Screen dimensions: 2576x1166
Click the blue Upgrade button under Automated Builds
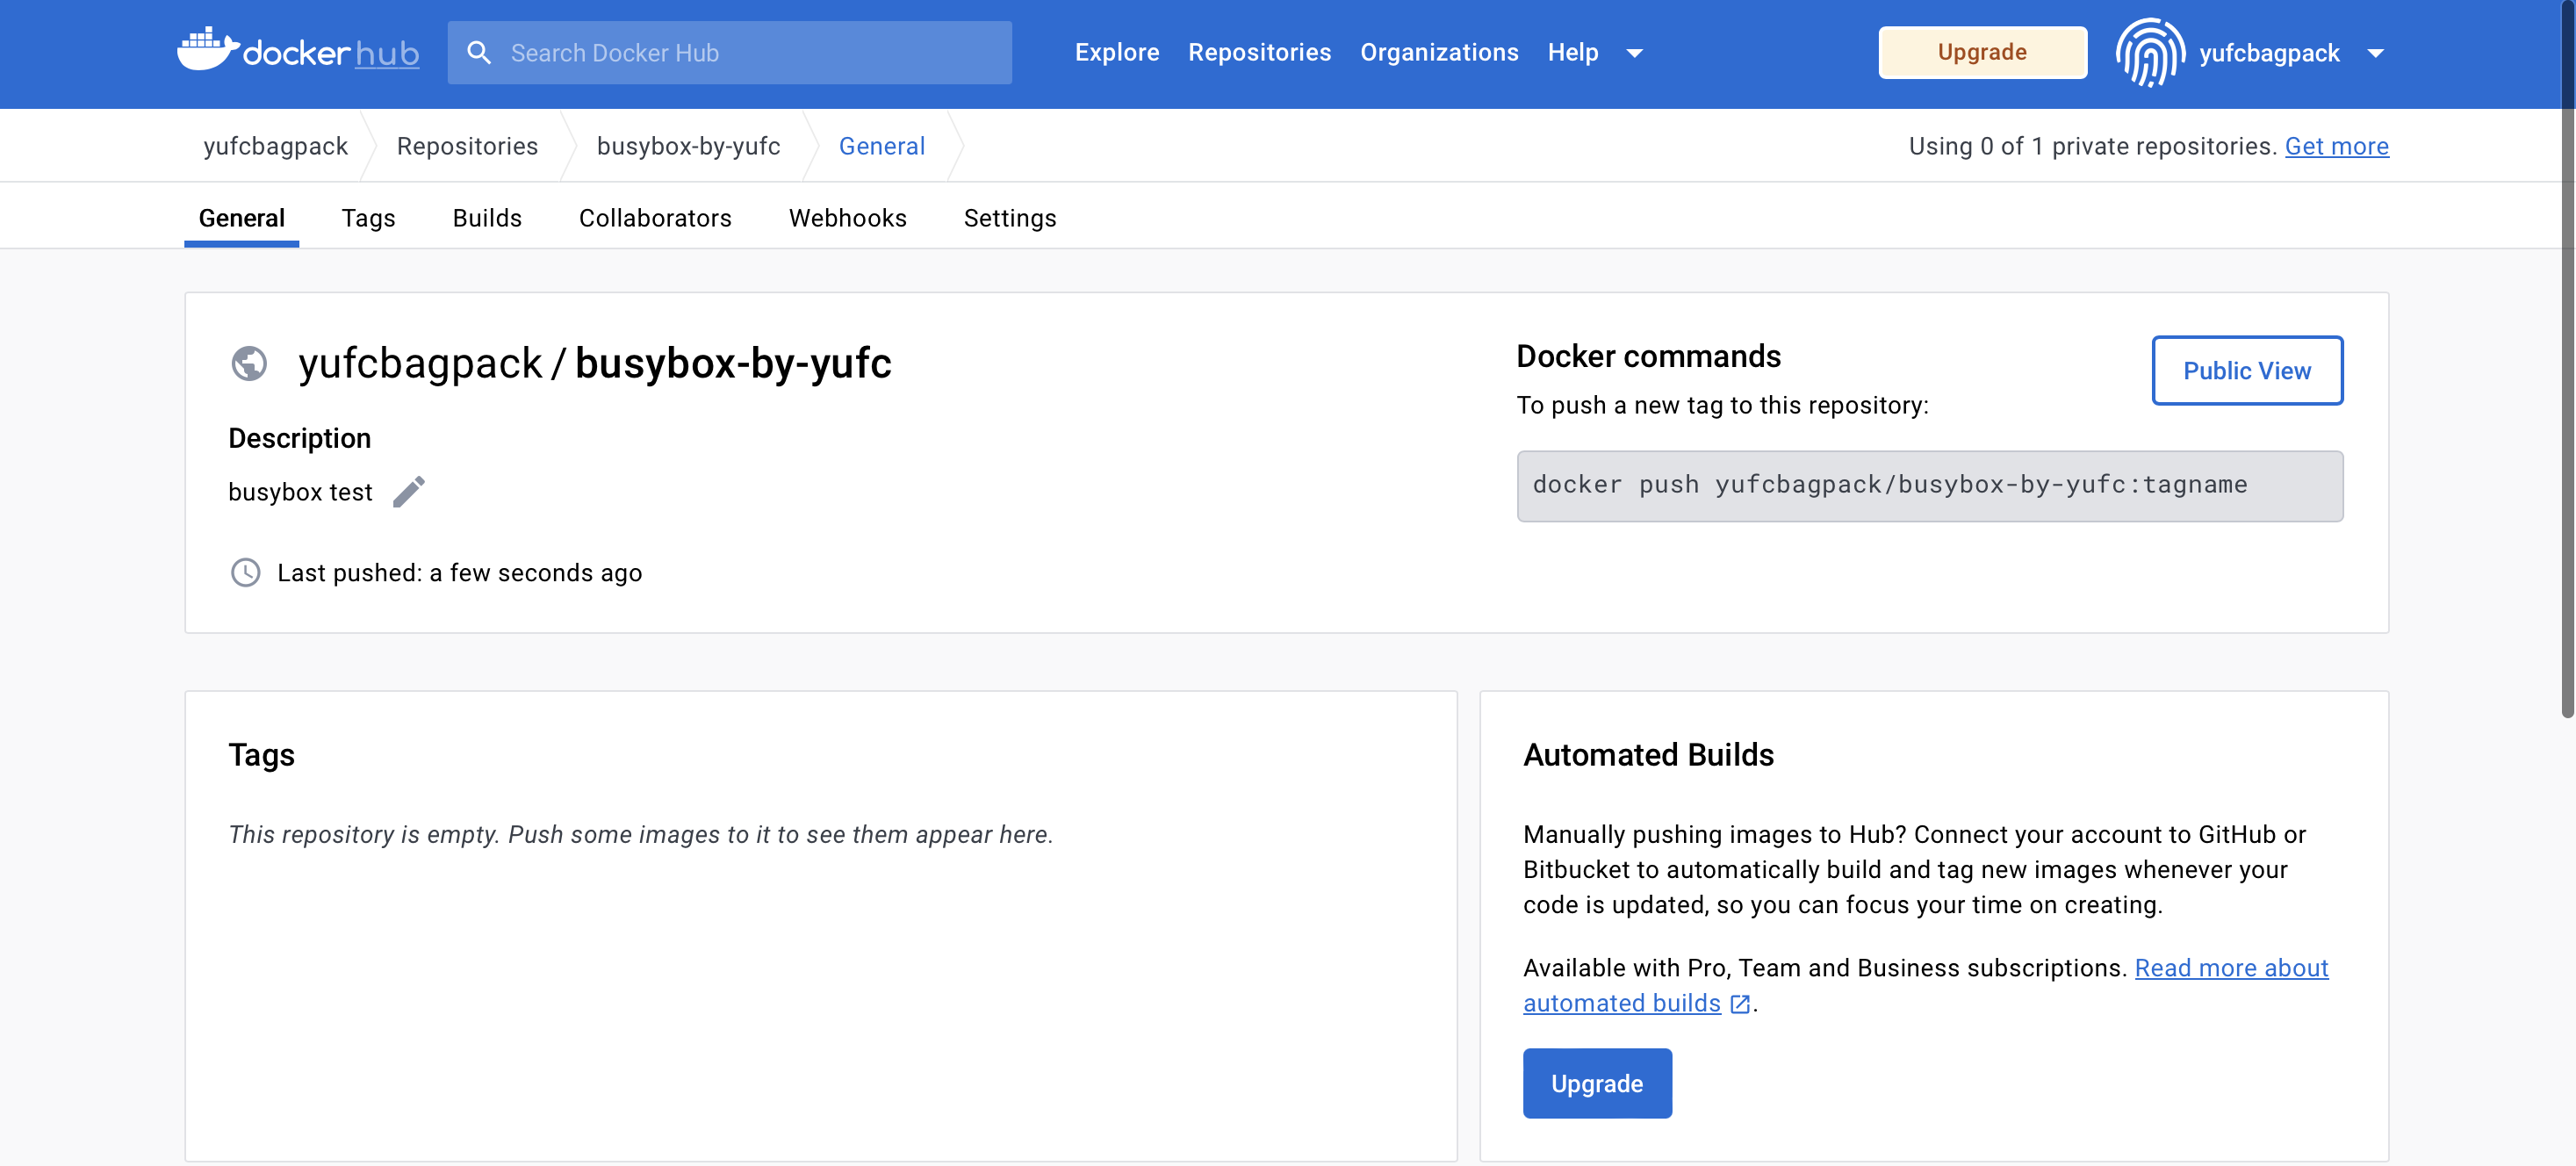point(1596,1083)
